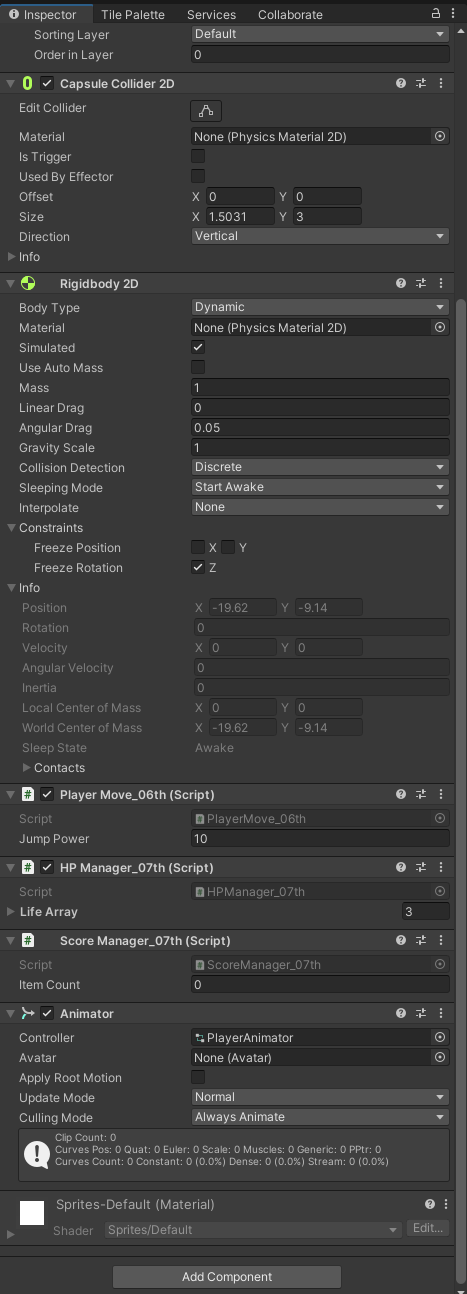This screenshot has width=467, height=1294.
Task: Switch to the Collaborate tab
Action: 290,14
